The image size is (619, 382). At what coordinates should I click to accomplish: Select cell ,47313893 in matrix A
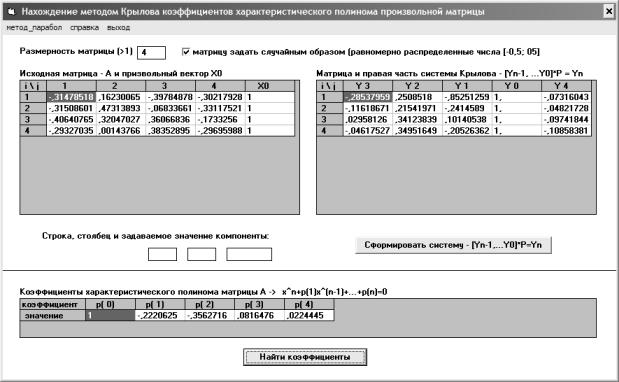point(121,108)
